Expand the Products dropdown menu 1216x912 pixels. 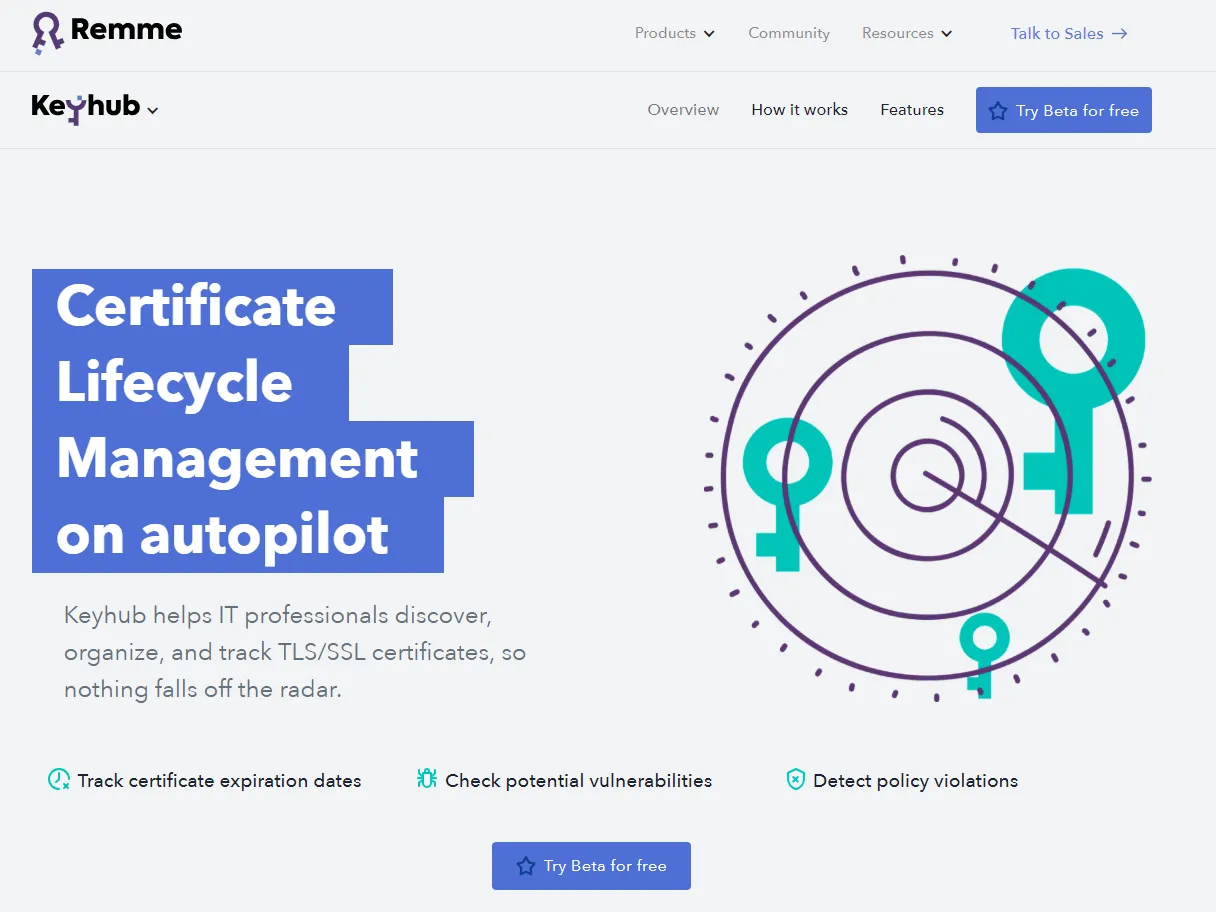point(675,33)
